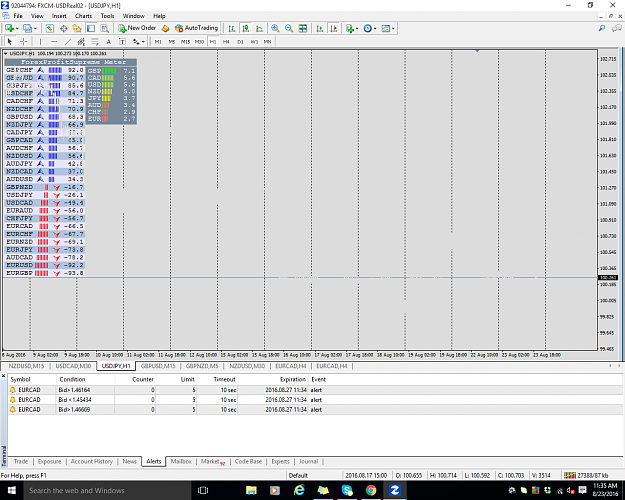Switch to the USDCAD,M30 chart tab
This screenshot has width=625, height=500.
click(73, 366)
